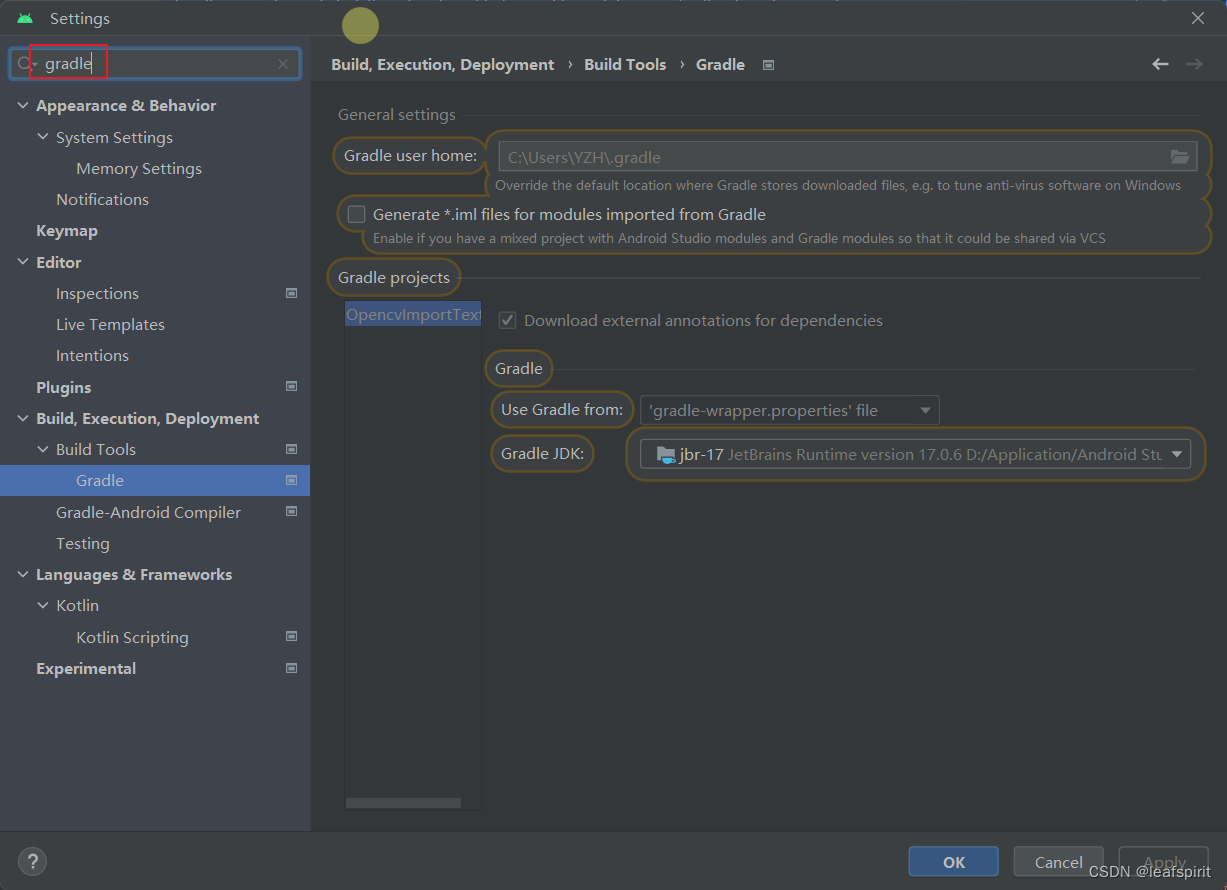Open Experimental settings
Screen dimensions: 1227x890
pos(86,668)
